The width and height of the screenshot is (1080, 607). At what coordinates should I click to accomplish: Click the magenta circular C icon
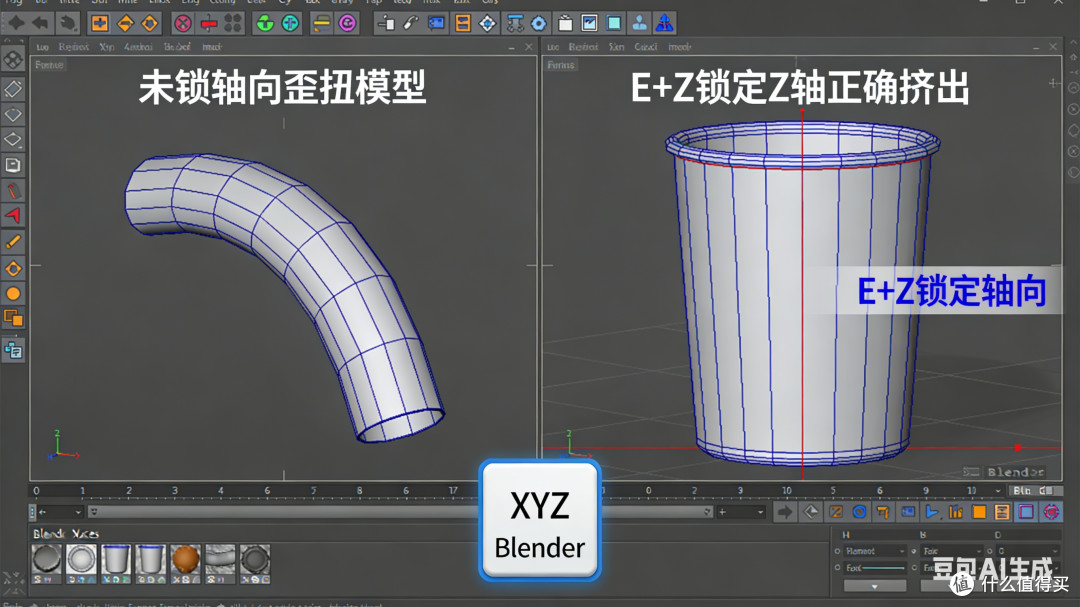tap(348, 23)
